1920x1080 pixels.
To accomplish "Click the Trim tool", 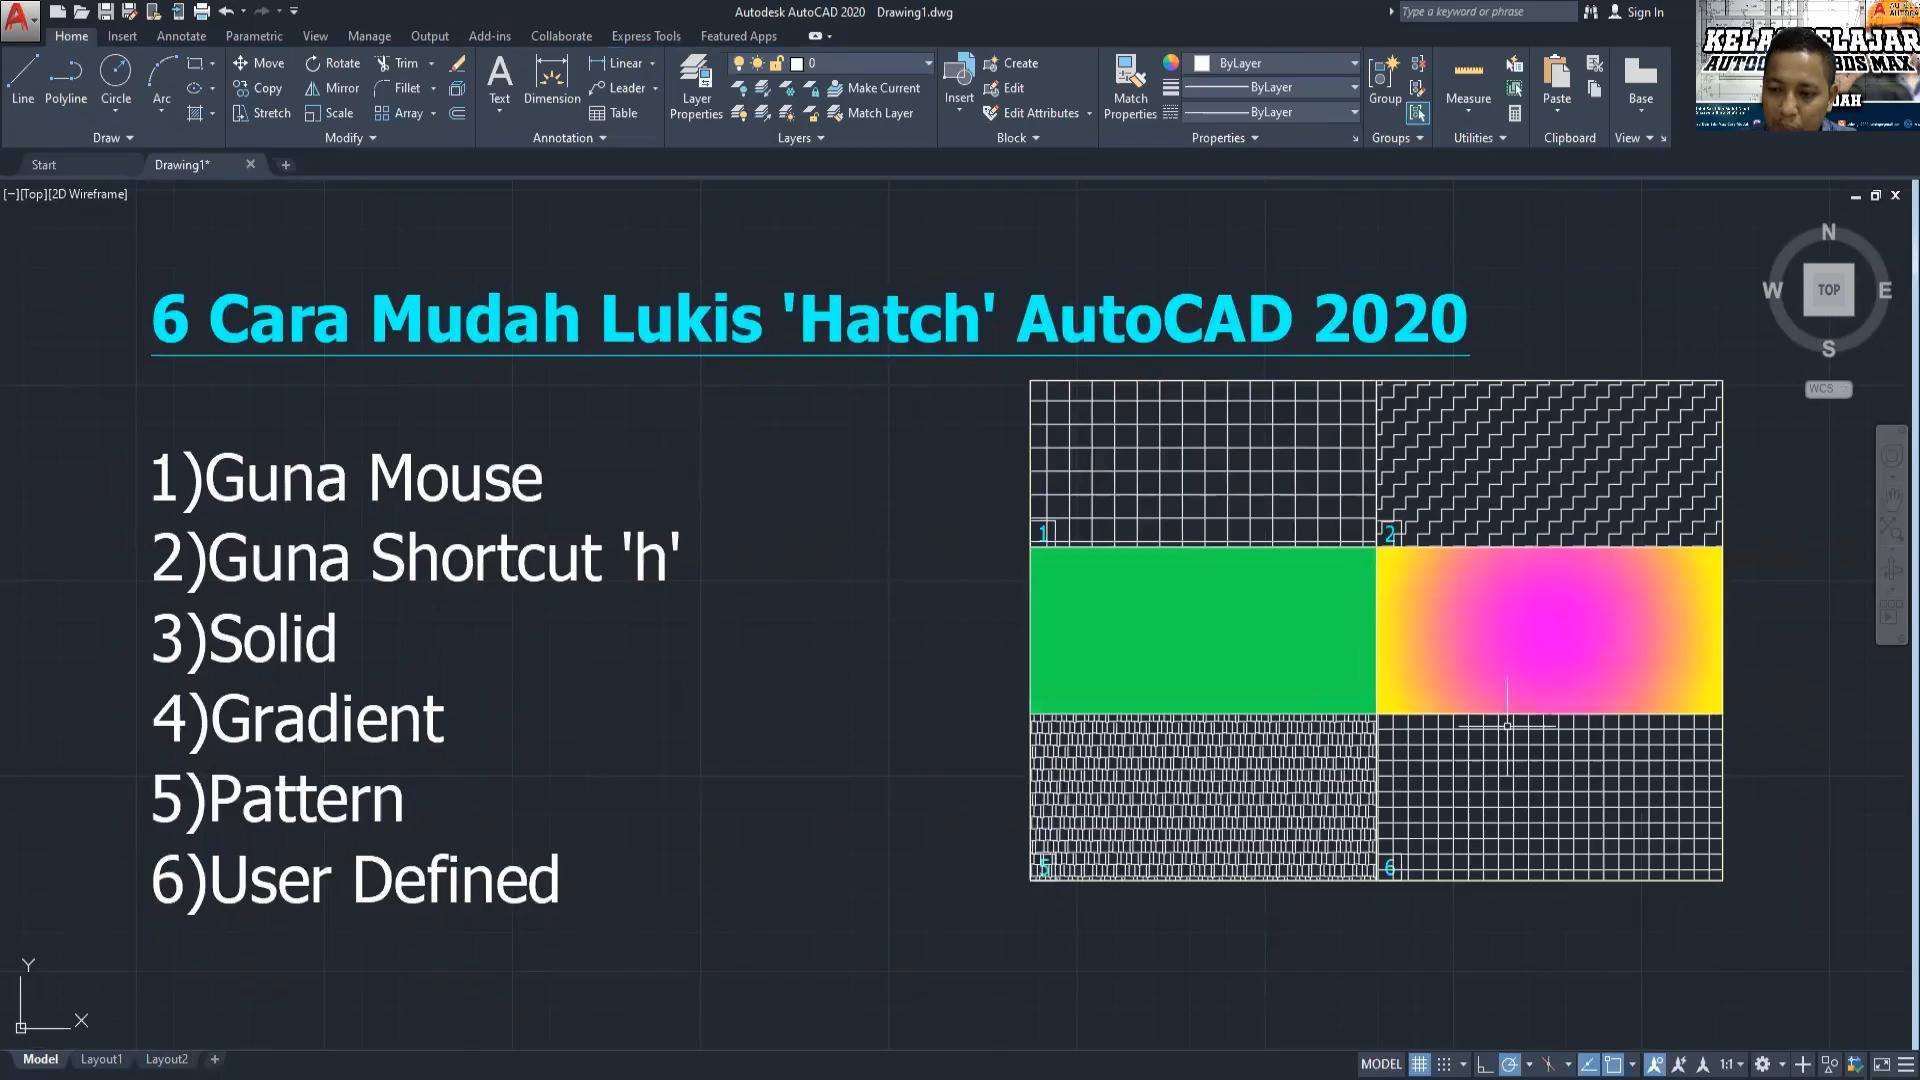I will pyautogui.click(x=397, y=63).
